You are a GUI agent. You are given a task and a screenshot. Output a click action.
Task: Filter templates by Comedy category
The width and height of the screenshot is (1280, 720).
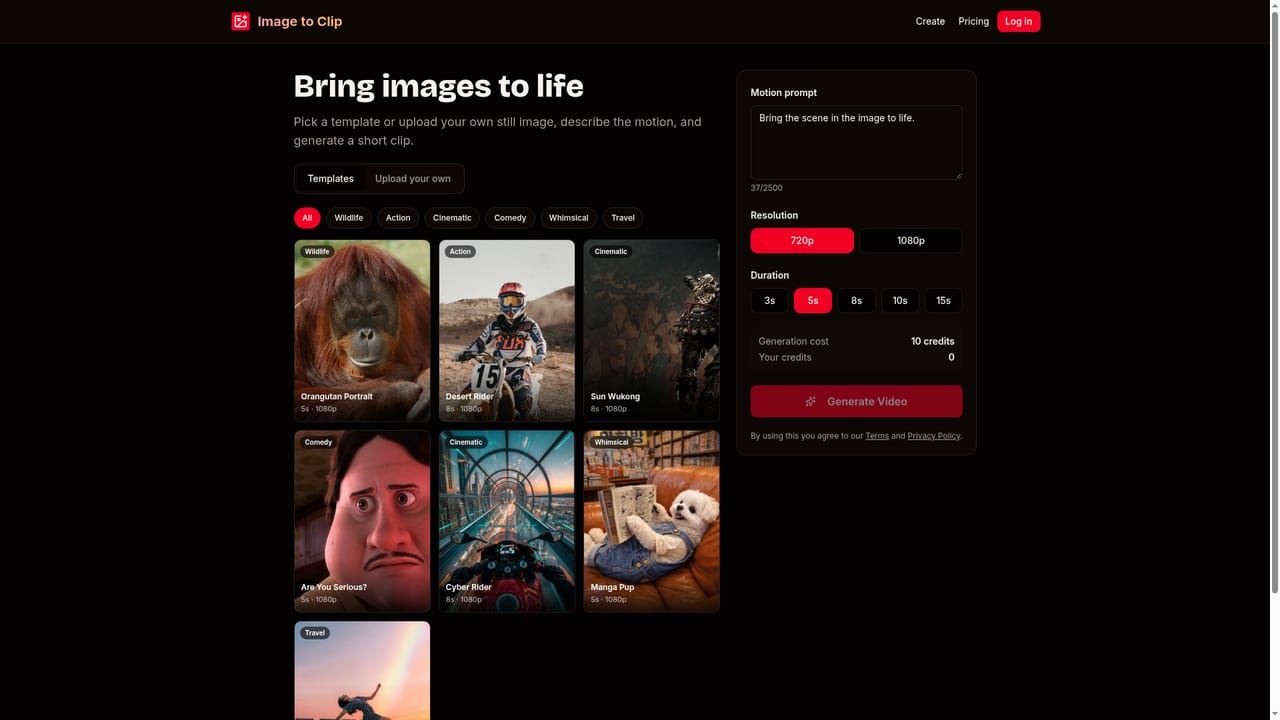510,218
